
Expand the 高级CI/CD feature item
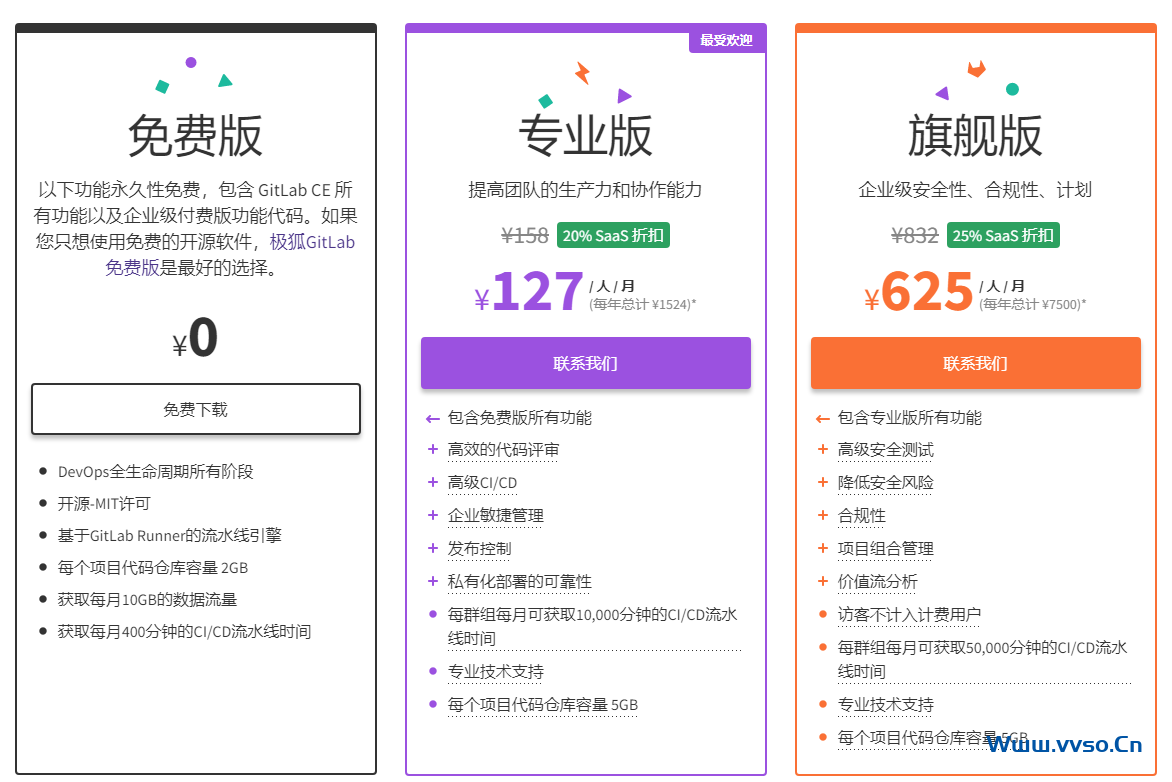482,483
